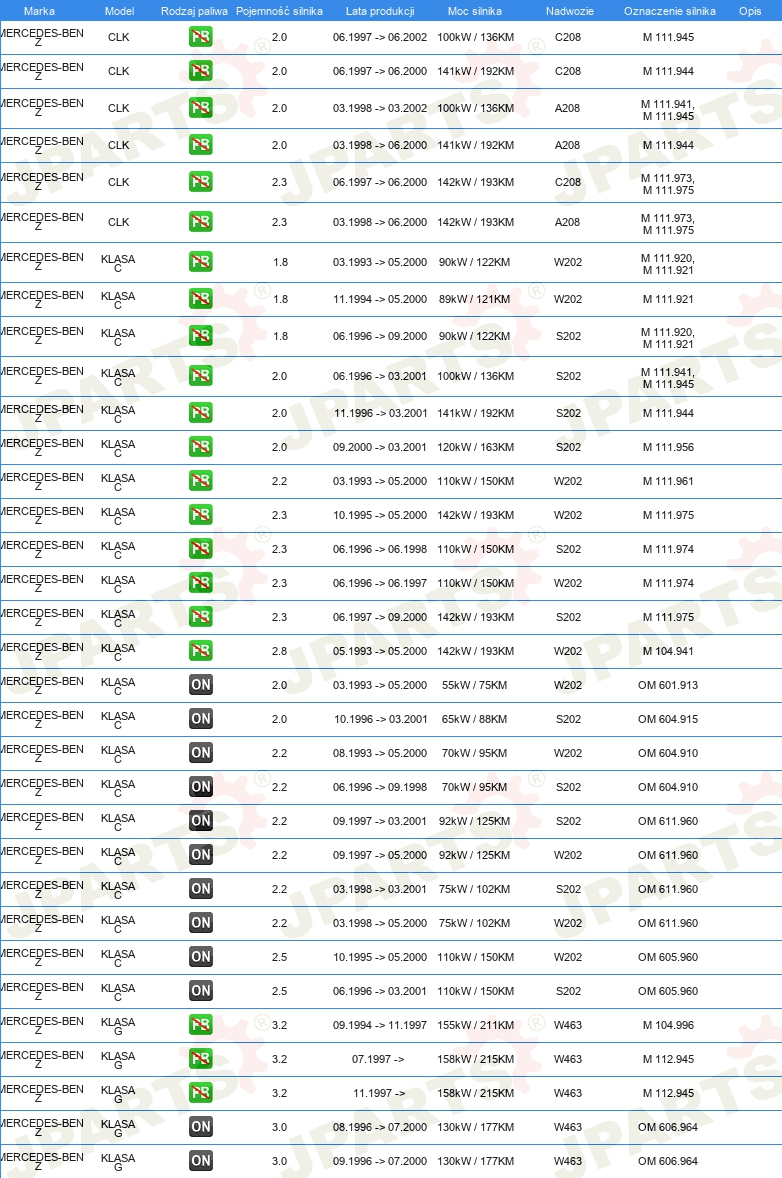Select the engine code cell 'M 104.941'
The width and height of the screenshot is (782, 1178).
[668, 651]
